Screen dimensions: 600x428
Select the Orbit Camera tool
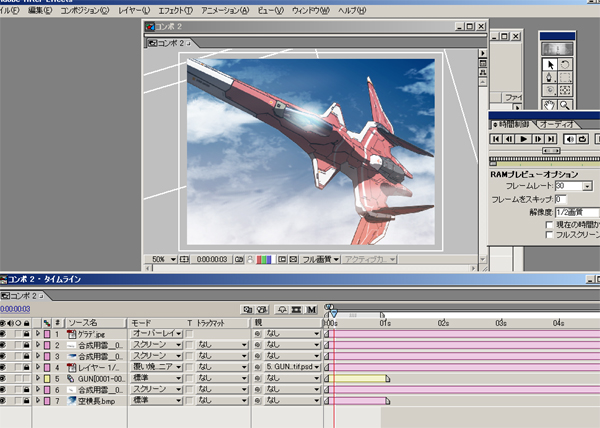click(x=550, y=91)
